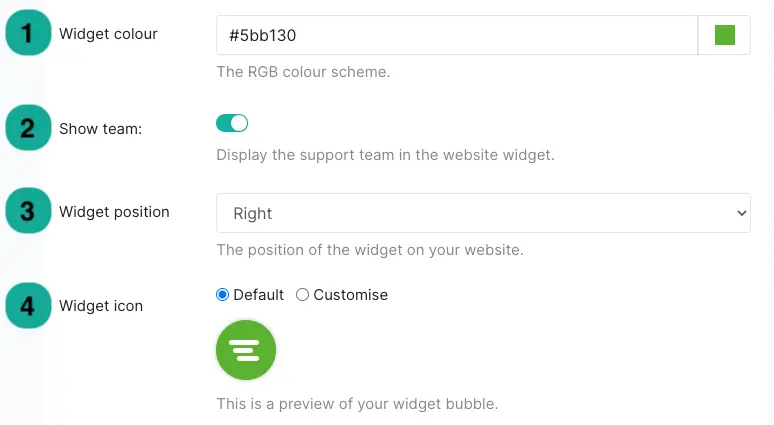Click the Right option text in select
Screen dimensions: 774x425
pyautogui.click(x=253, y=213)
